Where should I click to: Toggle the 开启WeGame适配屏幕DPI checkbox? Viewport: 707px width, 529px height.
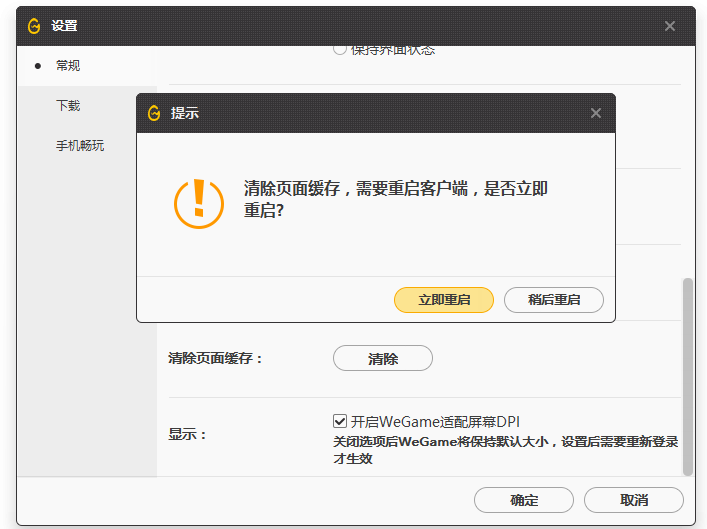click(340, 421)
